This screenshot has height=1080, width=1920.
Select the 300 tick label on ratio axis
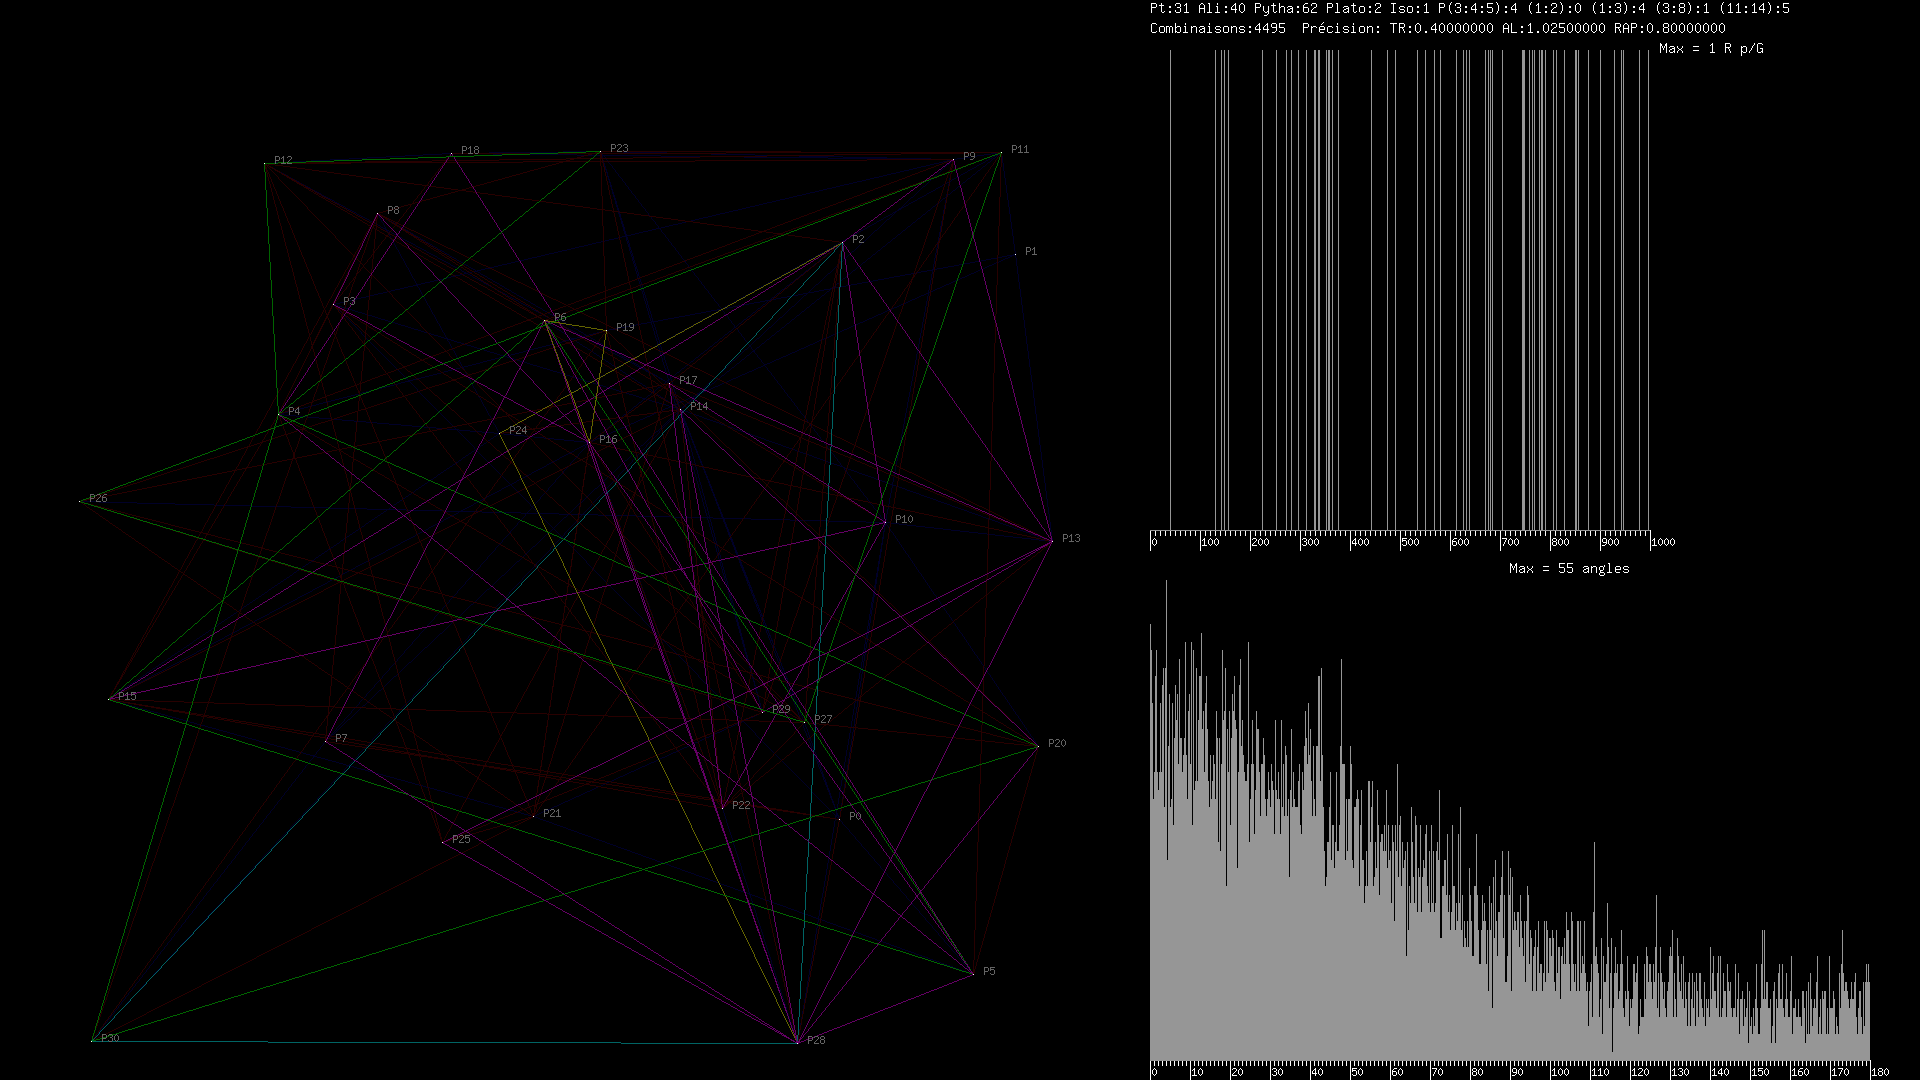[1311, 542]
